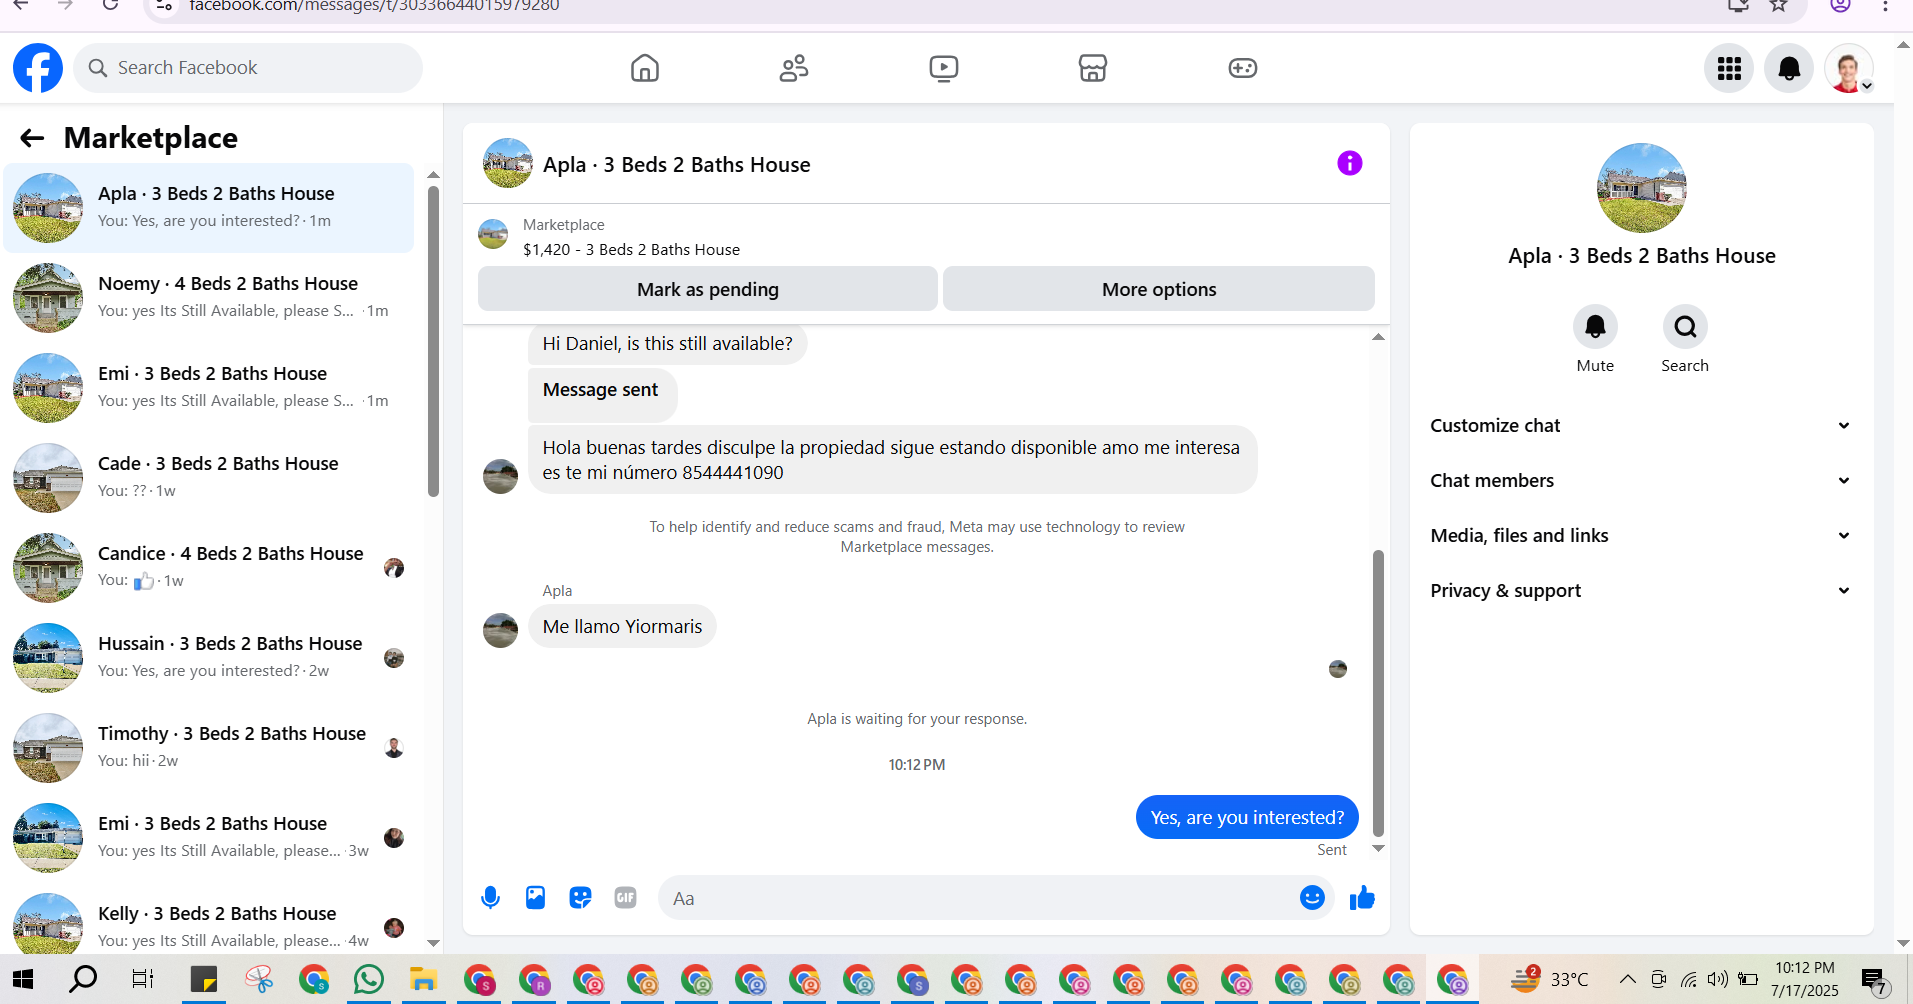This screenshot has width=1913, height=1004.
Task: Open Windows taskbar search
Action: 83,979
